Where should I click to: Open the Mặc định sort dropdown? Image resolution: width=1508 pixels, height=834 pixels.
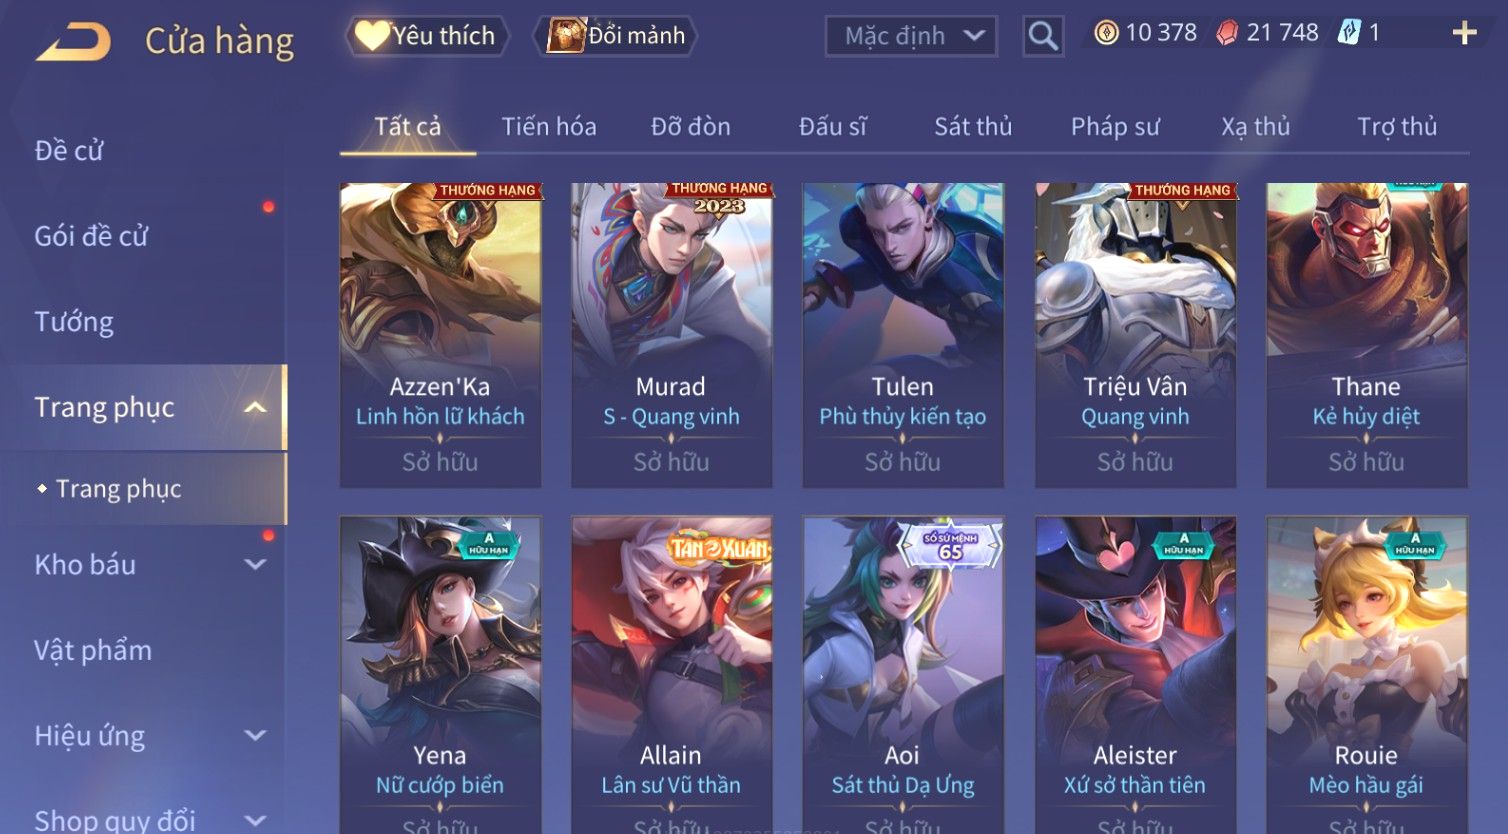point(911,36)
